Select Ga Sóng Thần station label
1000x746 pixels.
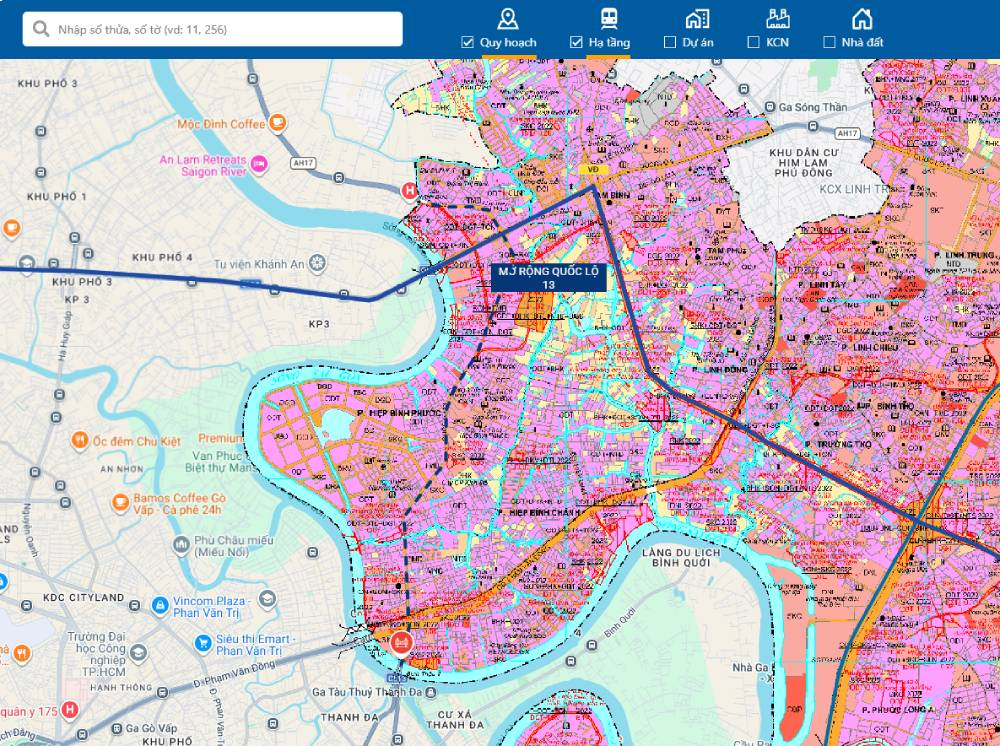812,107
